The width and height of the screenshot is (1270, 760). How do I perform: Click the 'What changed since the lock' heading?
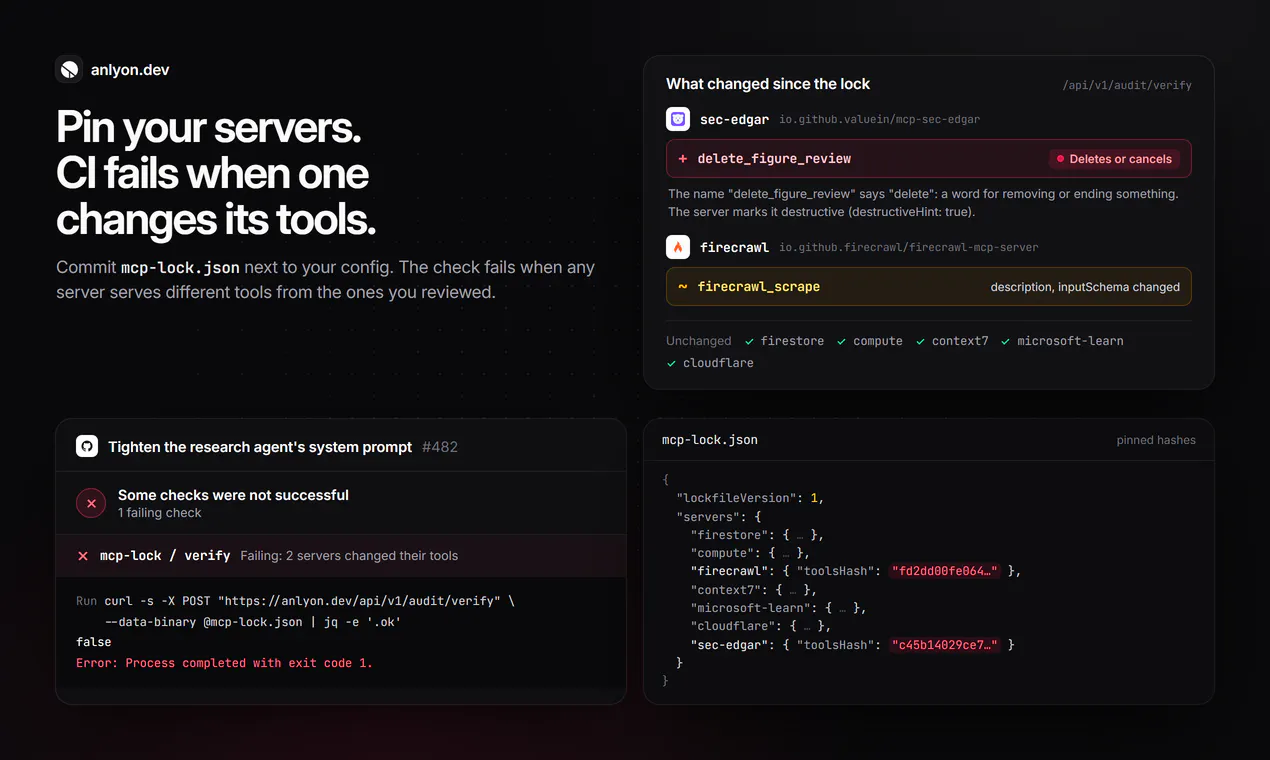[x=768, y=84]
